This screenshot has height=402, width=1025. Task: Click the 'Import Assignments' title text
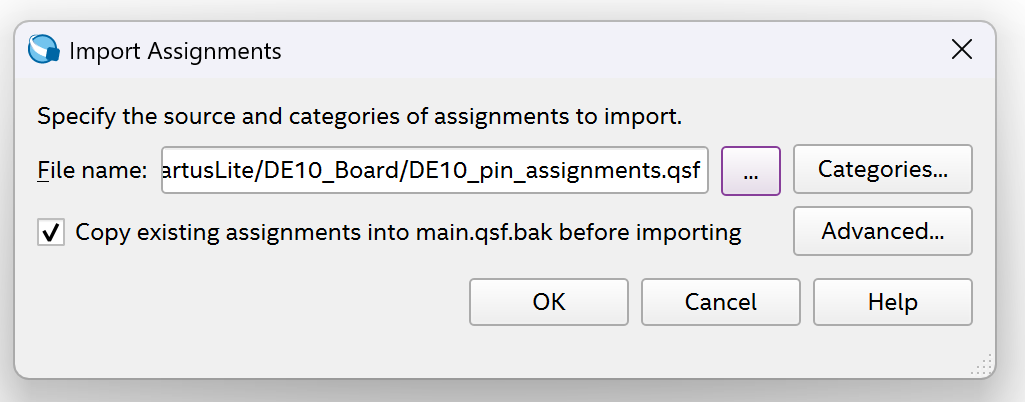click(x=175, y=51)
